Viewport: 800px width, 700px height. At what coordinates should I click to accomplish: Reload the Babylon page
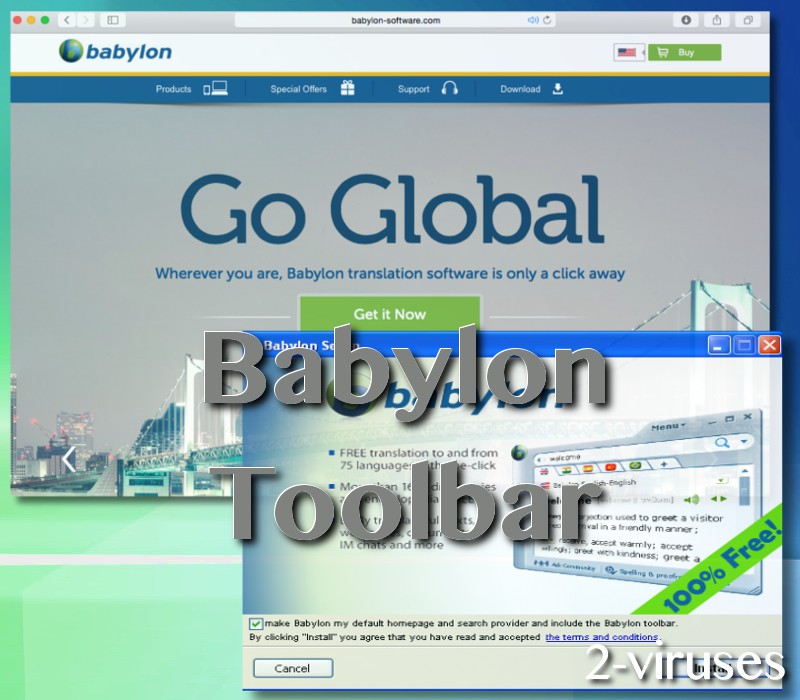pos(547,20)
